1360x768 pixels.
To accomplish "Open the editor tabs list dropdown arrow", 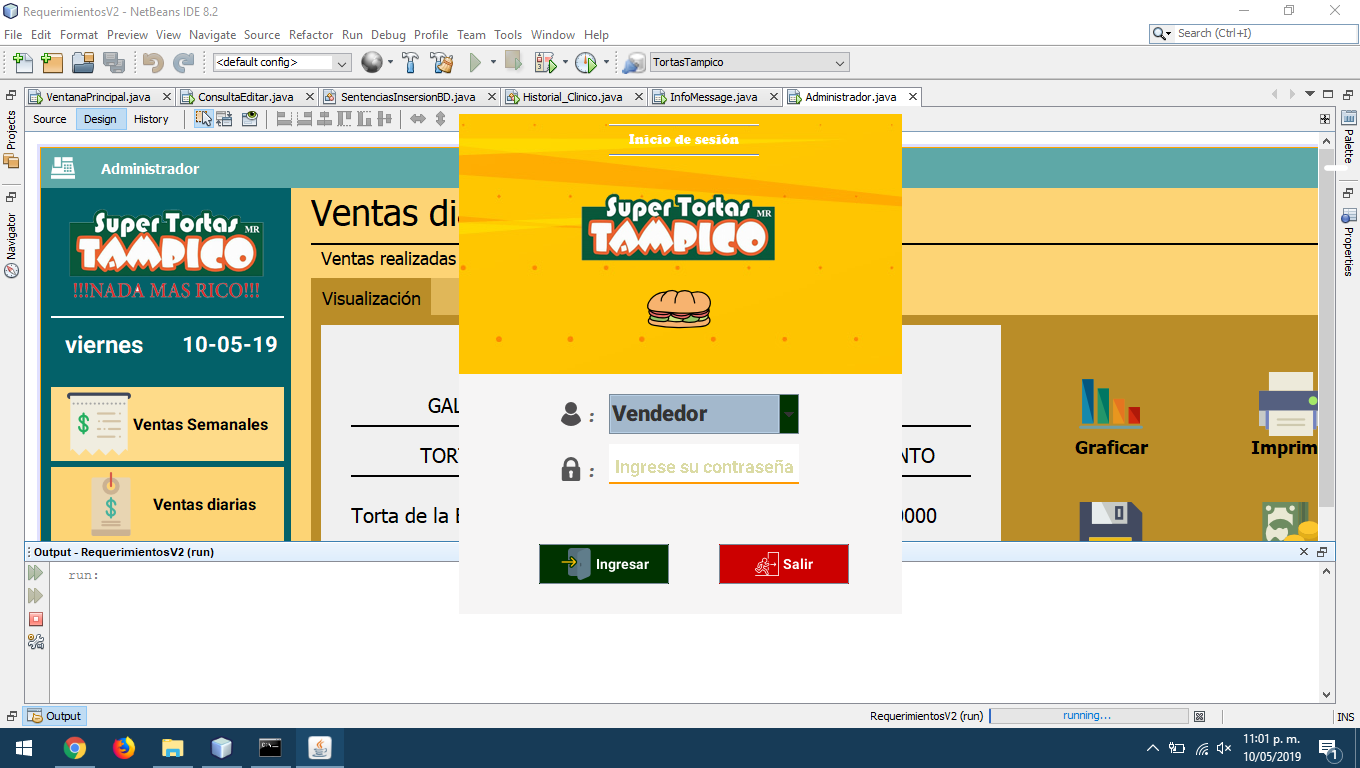I will [1310, 94].
